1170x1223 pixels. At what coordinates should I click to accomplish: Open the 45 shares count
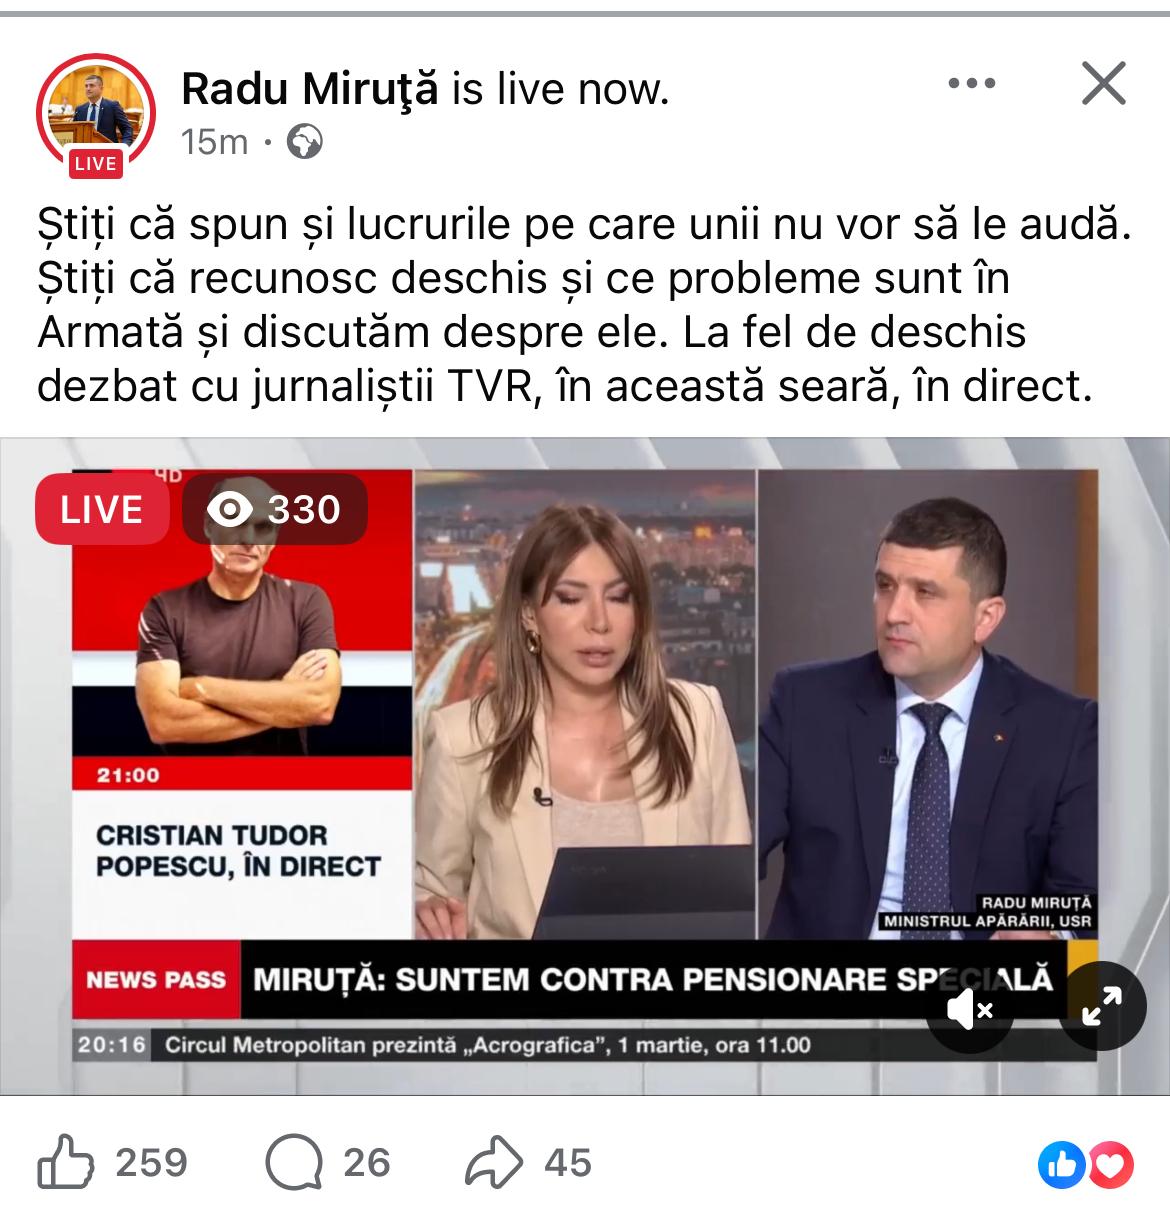(568, 1163)
